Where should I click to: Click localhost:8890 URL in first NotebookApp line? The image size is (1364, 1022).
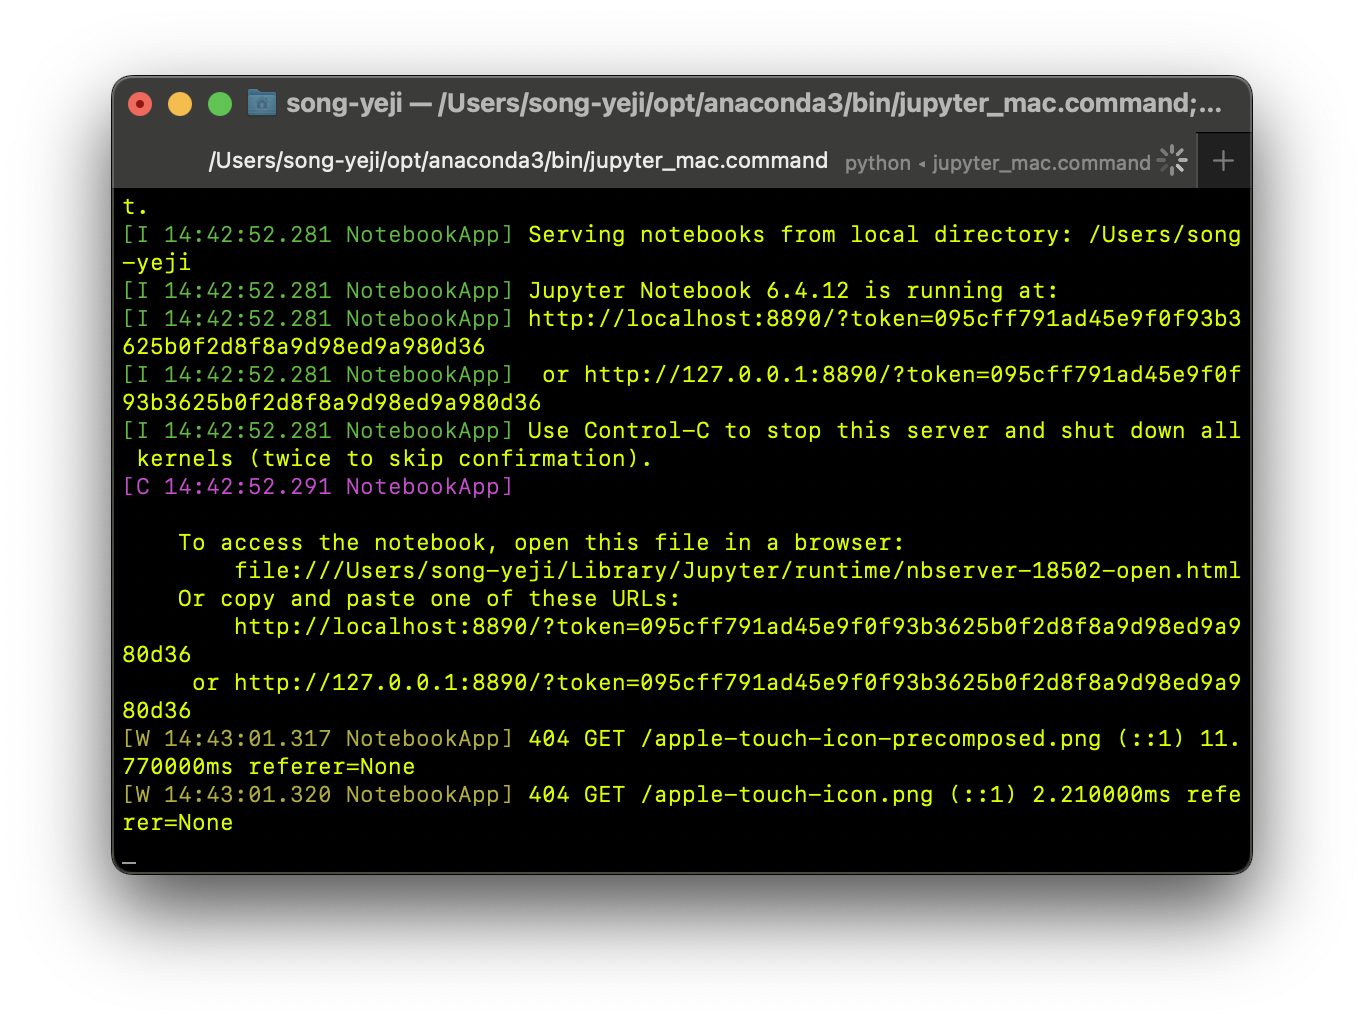(x=884, y=319)
